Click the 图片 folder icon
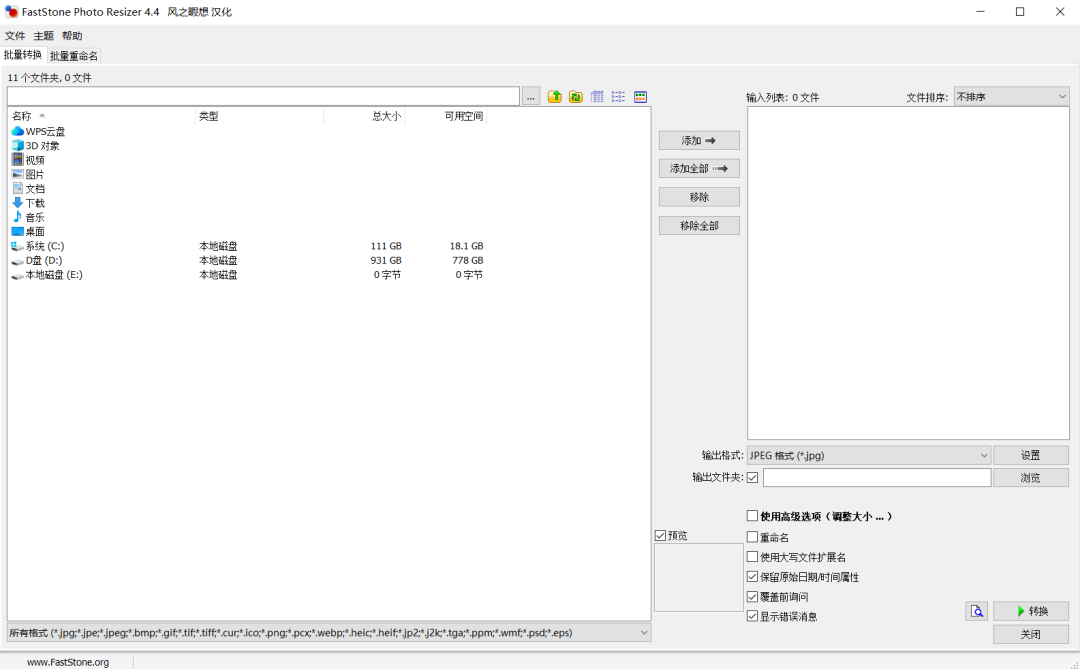Image resolution: width=1080 pixels, height=669 pixels. pyautogui.click(x=17, y=174)
